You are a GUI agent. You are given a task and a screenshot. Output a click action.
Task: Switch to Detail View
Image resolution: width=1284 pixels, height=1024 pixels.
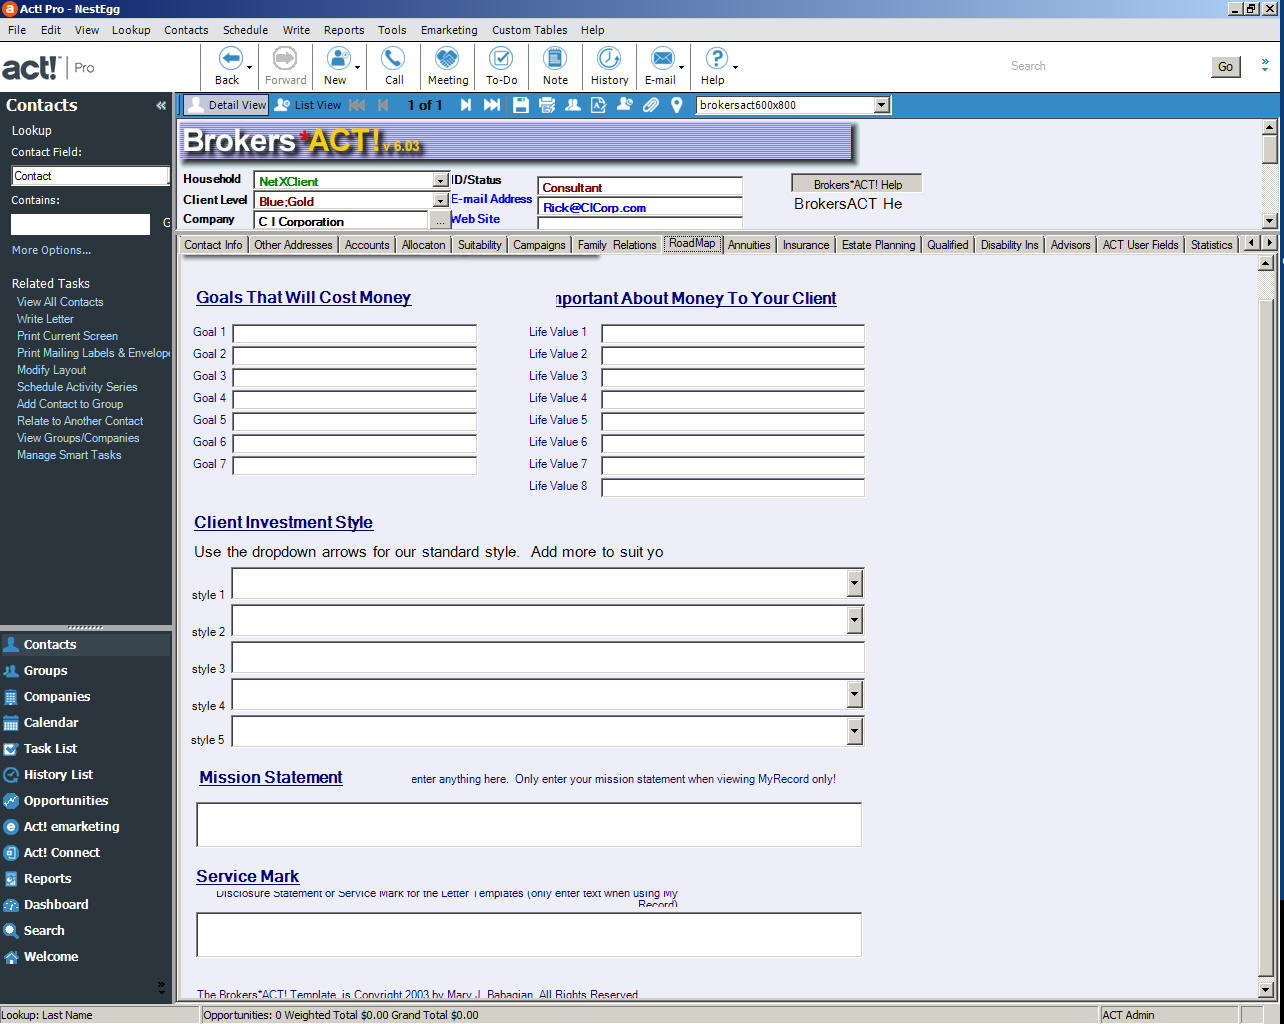(x=227, y=105)
